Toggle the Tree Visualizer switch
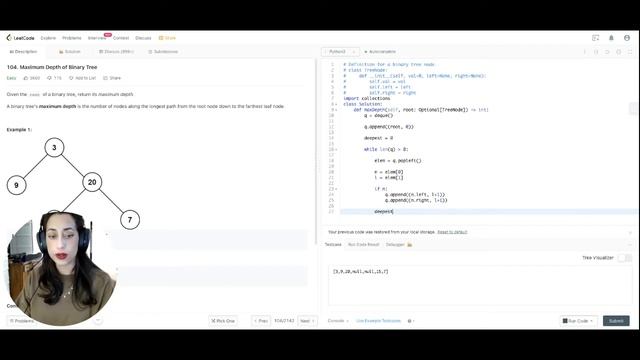This screenshot has height=360, width=640. coord(624,258)
